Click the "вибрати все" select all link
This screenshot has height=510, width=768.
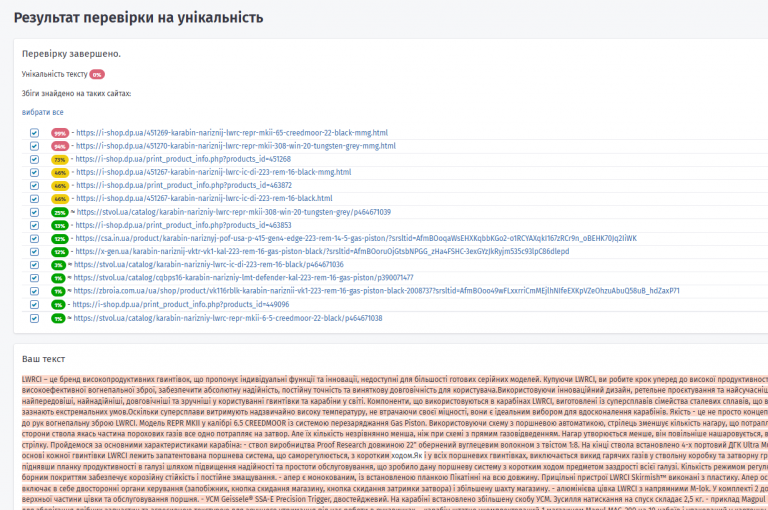pos(43,112)
